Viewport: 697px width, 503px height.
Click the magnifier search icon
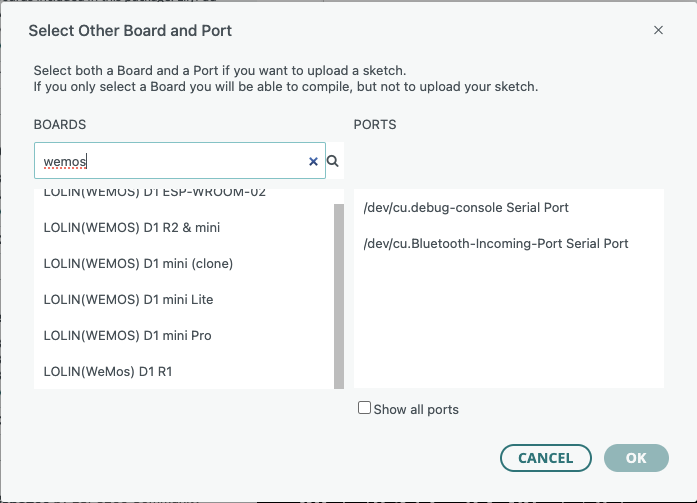pyautogui.click(x=333, y=160)
